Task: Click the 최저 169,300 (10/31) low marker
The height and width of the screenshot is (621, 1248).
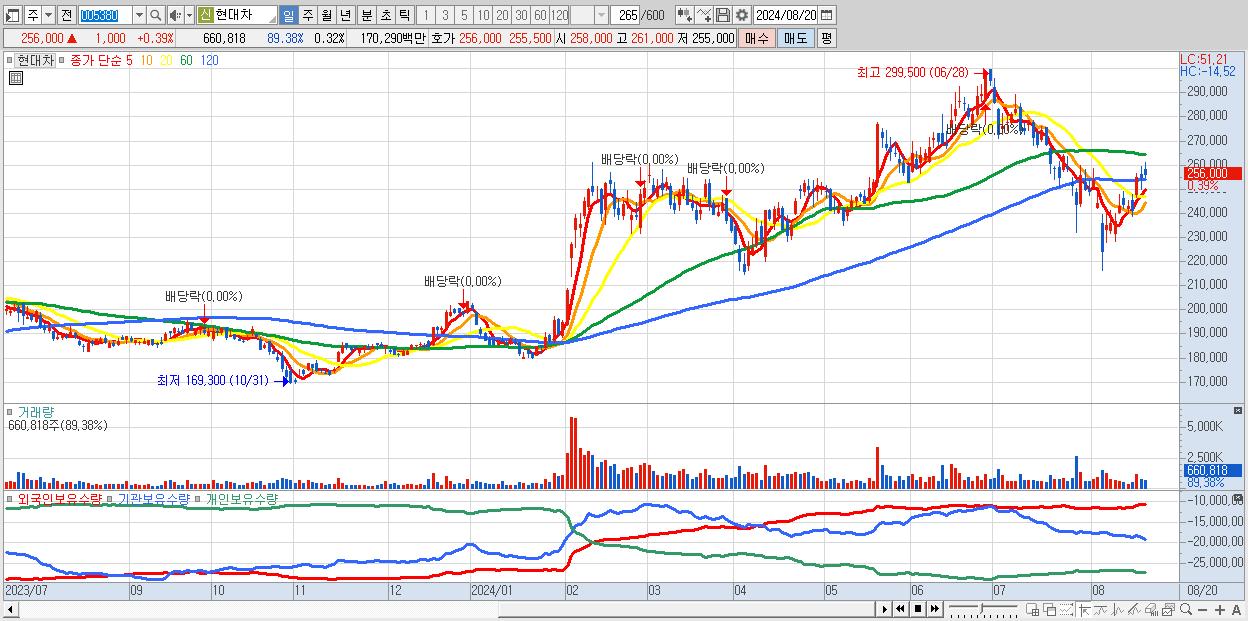Action: tap(213, 380)
